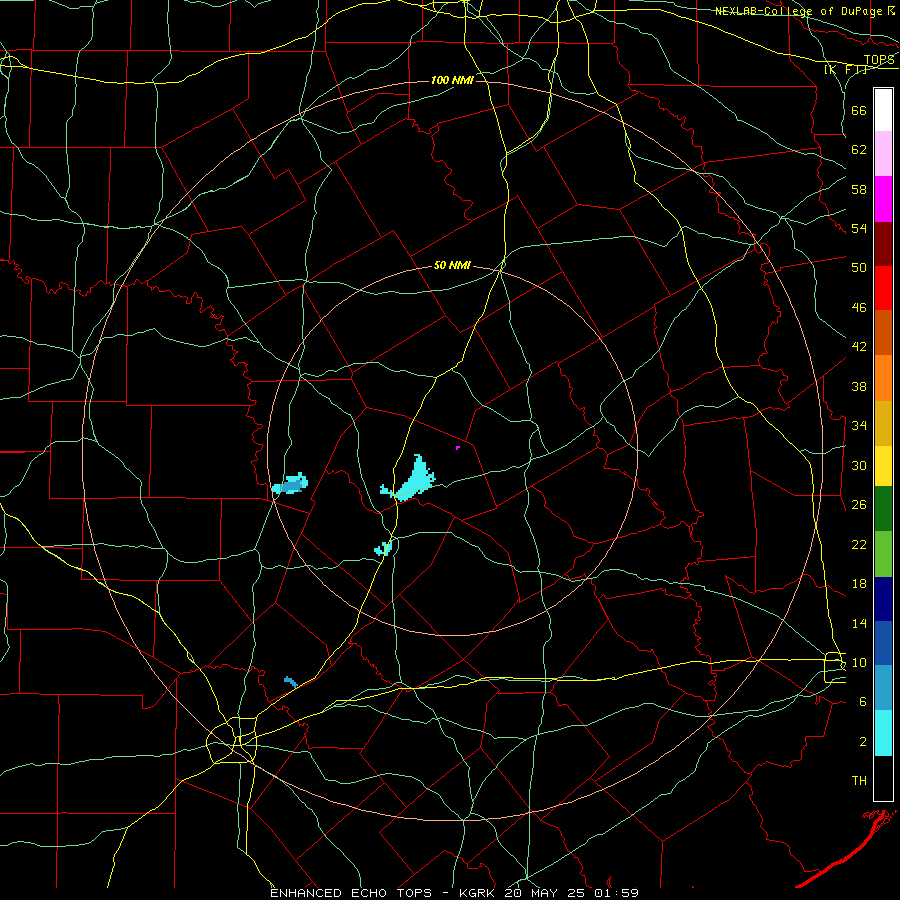This screenshot has width=900, height=900.
Task: Click the tiny magenta pixel near radar center
Action: pyautogui.click(x=457, y=448)
